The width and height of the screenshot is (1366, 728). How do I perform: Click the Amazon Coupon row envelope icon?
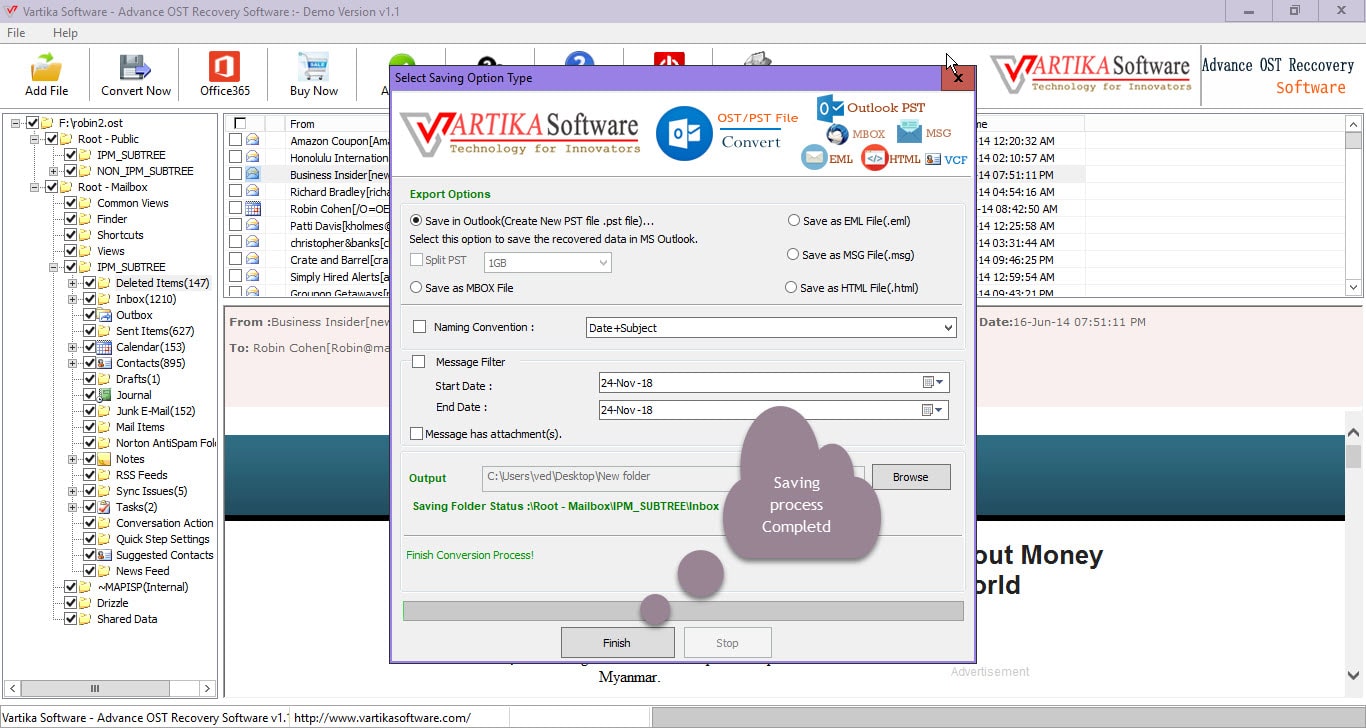point(253,141)
